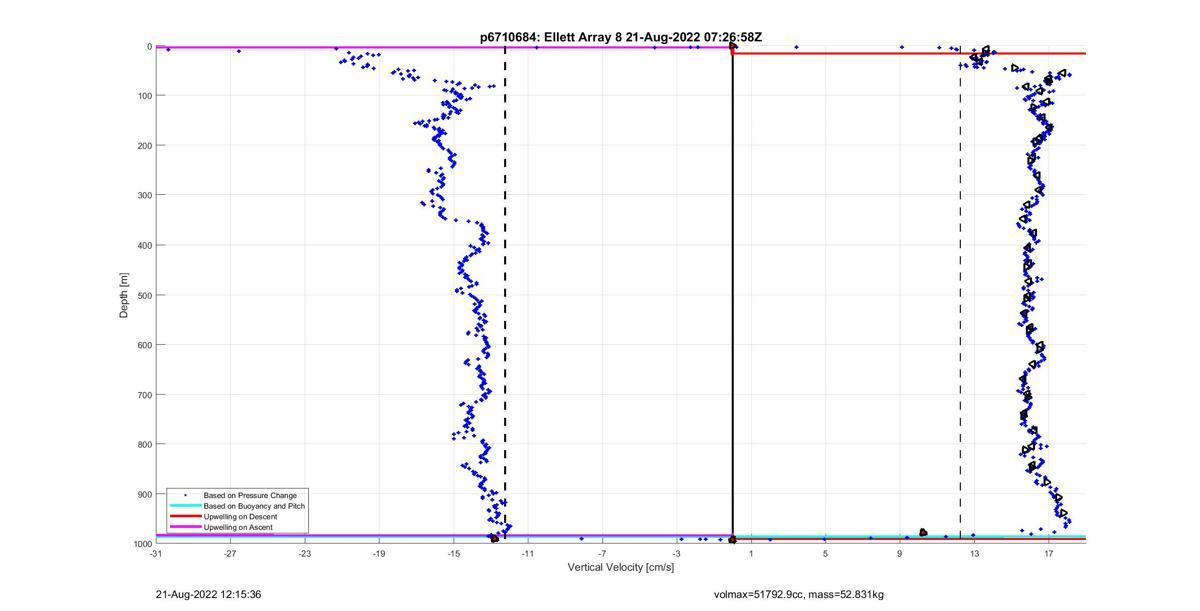Click depth tick label '200'
The image size is (1200, 611).
point(144,145)
